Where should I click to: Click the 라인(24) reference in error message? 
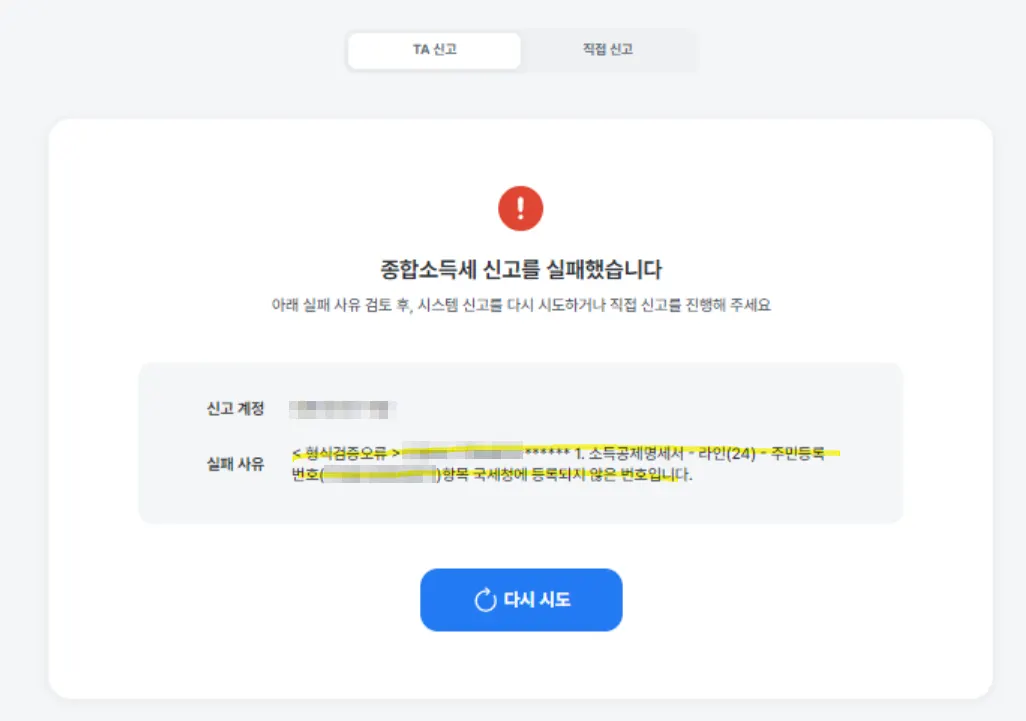[x=727, y=453]
